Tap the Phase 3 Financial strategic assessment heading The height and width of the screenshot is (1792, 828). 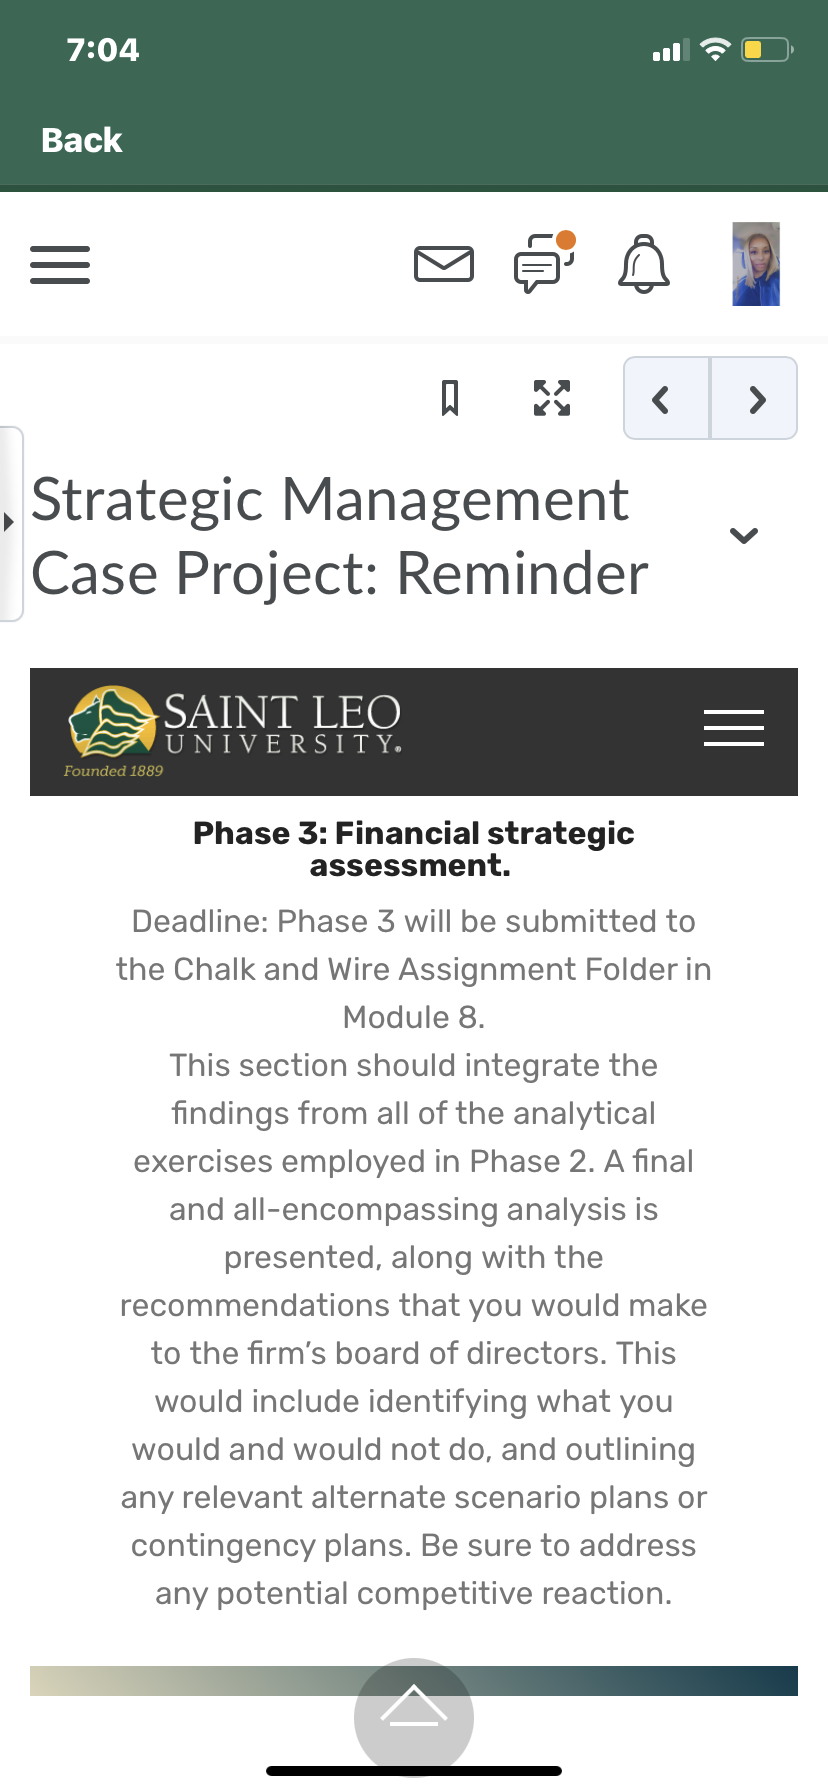pyautogui.click(x=413, y=849)
